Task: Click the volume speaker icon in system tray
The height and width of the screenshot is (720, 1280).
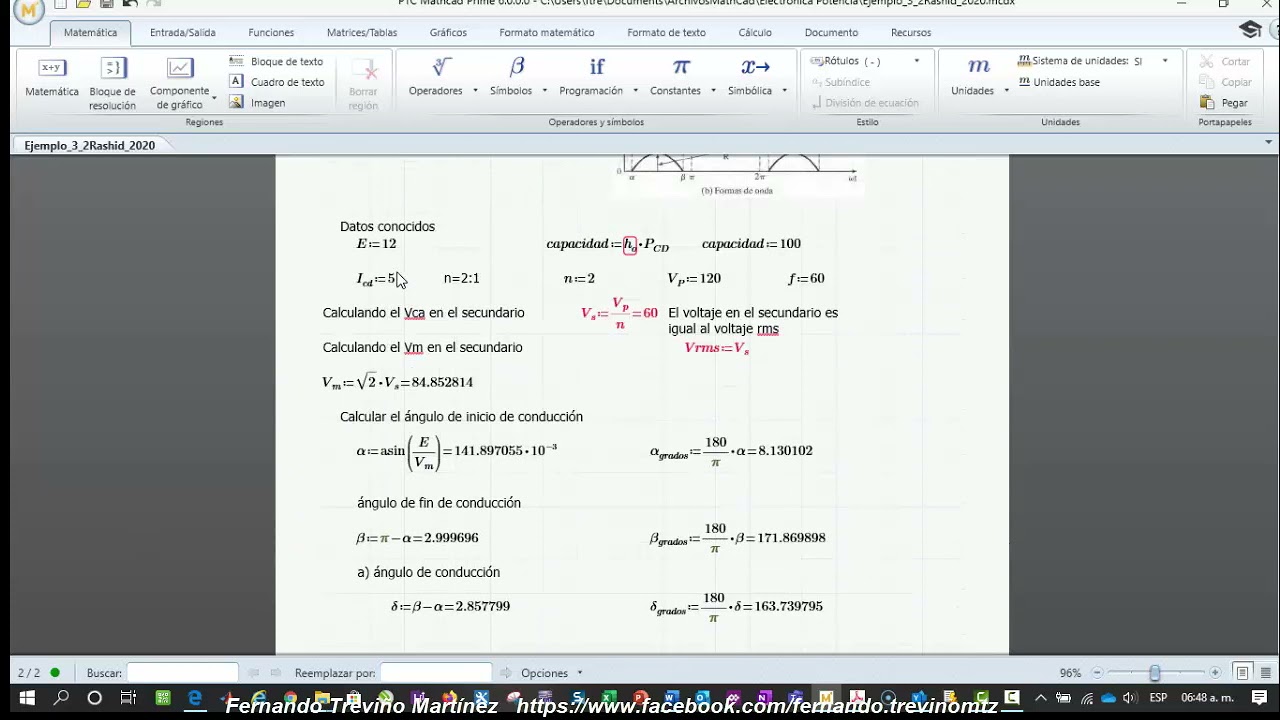Action: pyautogui.click(x=1129, y=698)
